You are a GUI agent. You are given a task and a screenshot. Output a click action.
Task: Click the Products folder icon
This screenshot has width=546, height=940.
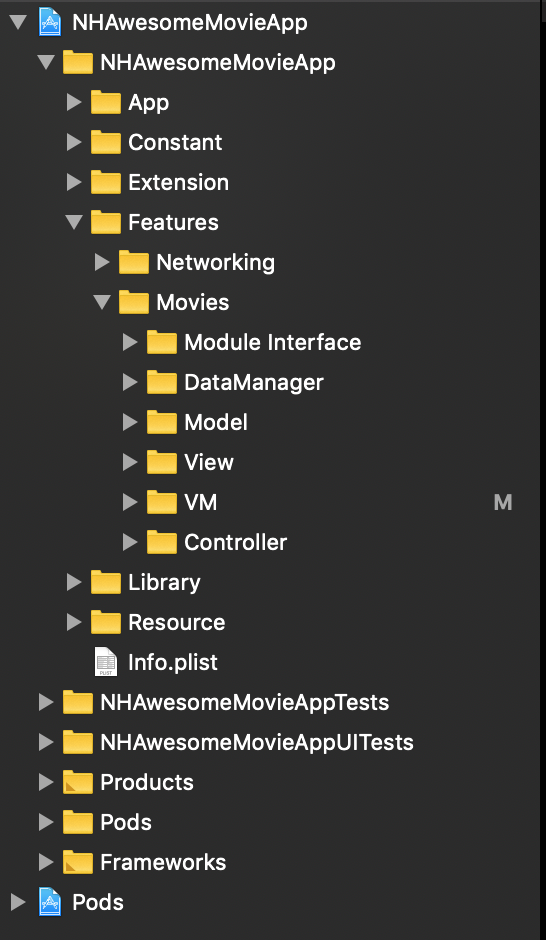pos(78,782)
